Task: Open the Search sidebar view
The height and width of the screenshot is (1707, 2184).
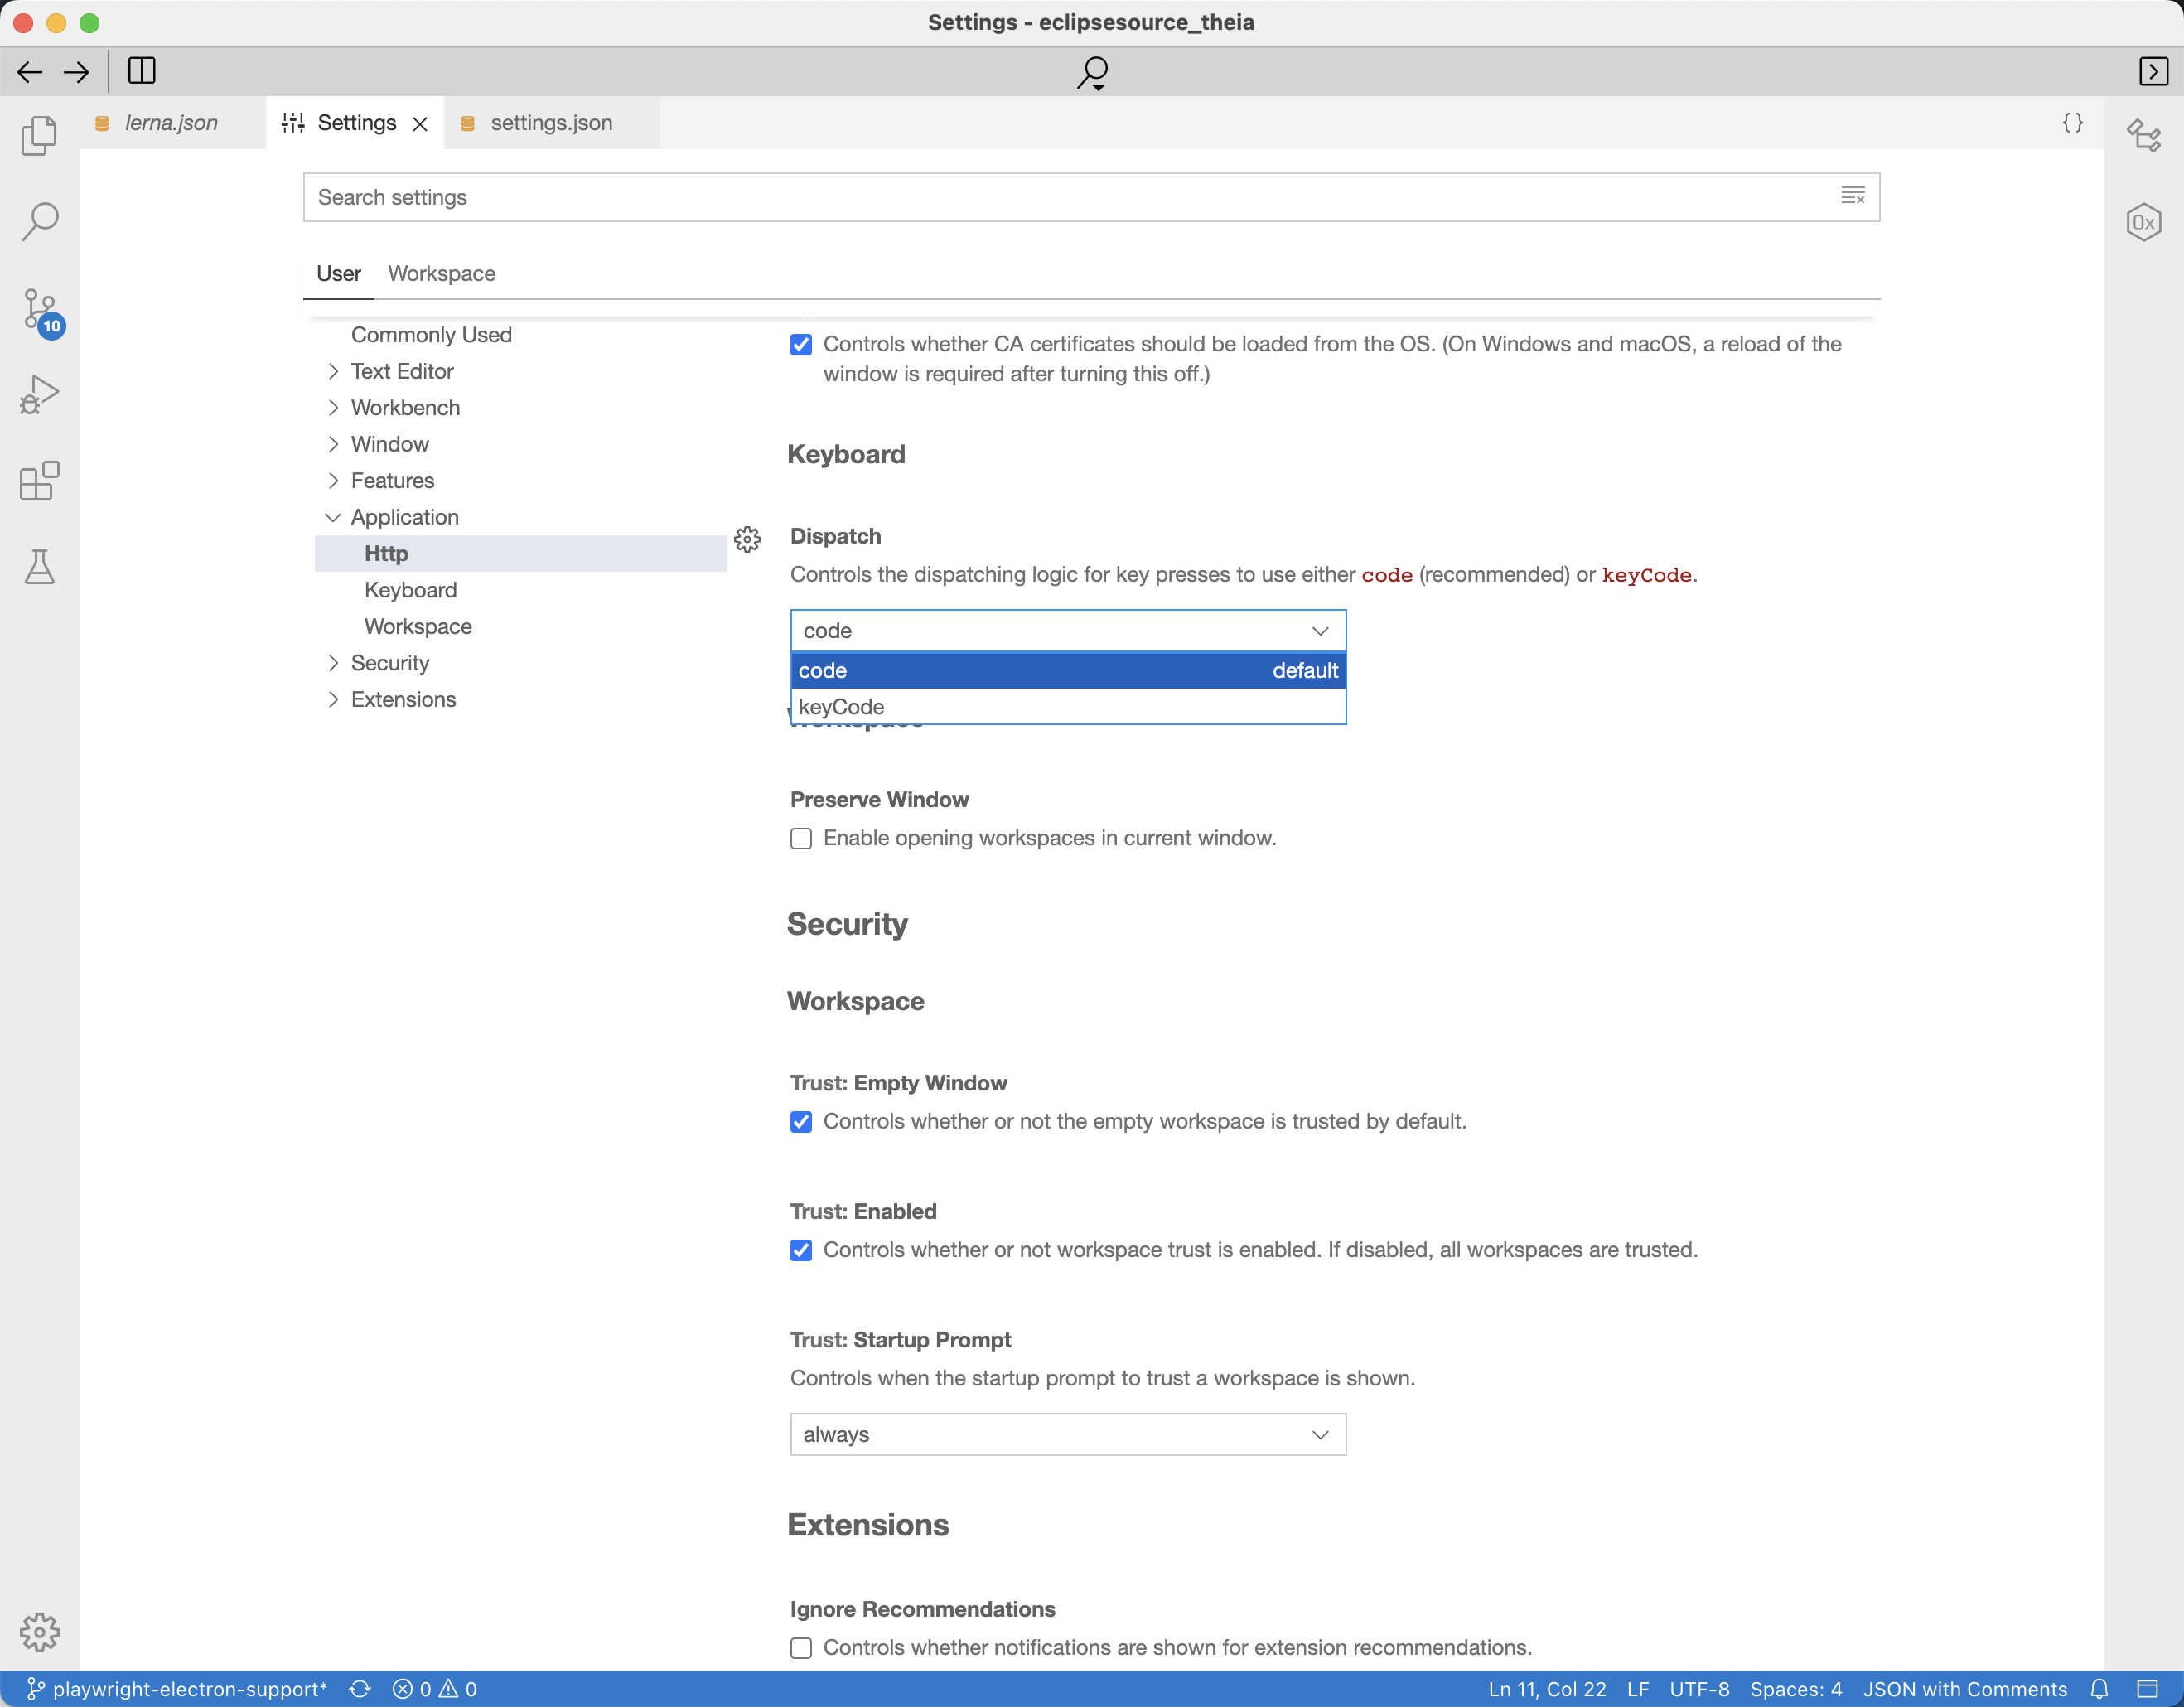Action: [40, 221]
